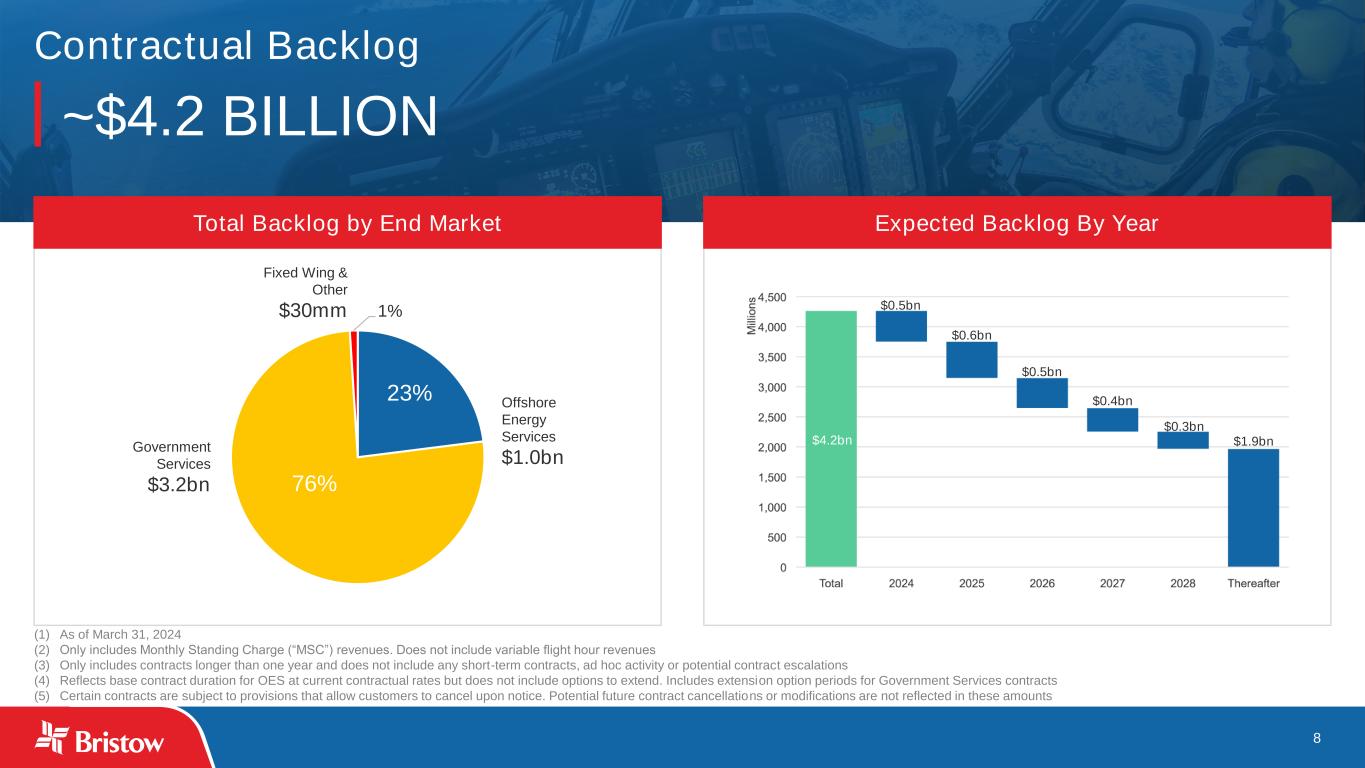Screen dimensions: 1365x768
Task: Click the 2027 bar labeled $0.4bn
Action: [1112, 420]
